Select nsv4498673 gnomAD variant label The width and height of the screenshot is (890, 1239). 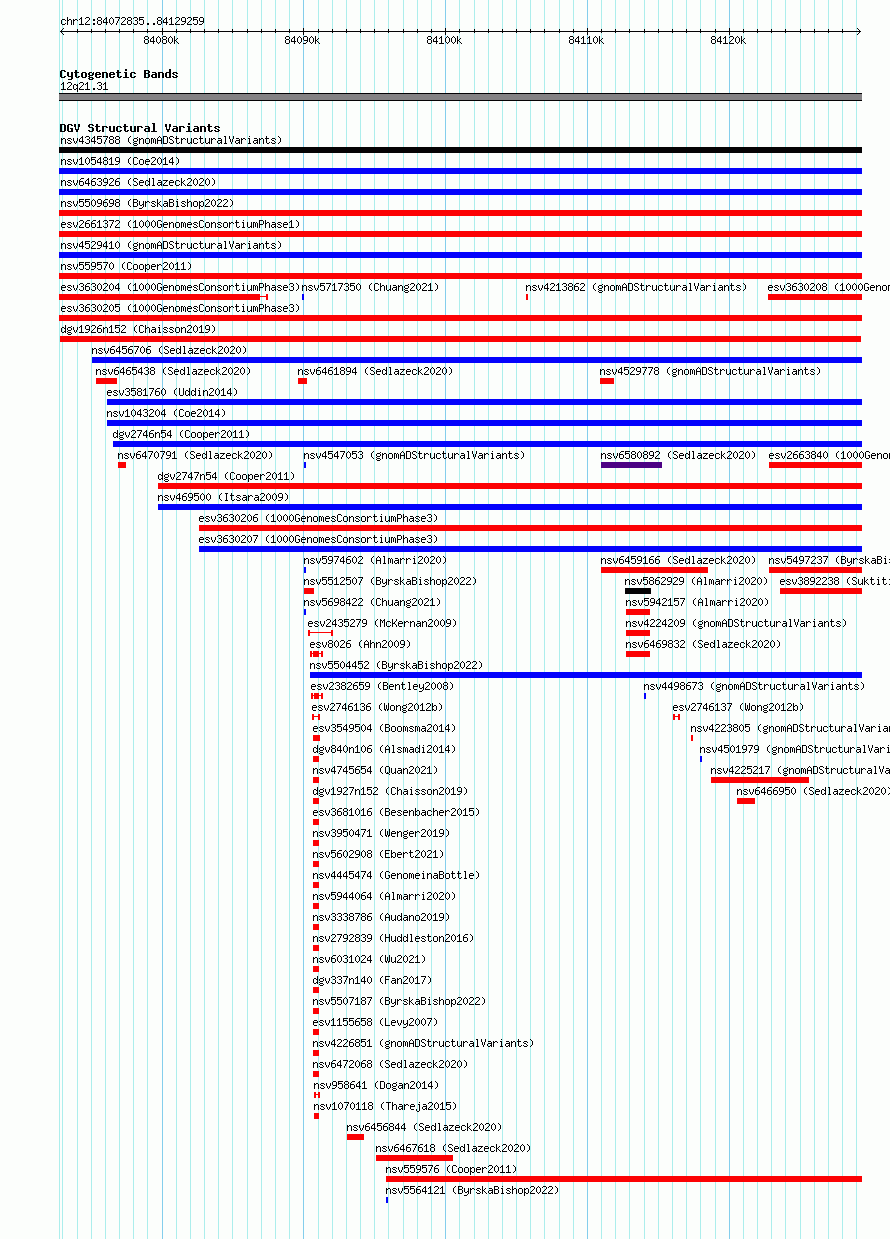(x=753, y=686)
